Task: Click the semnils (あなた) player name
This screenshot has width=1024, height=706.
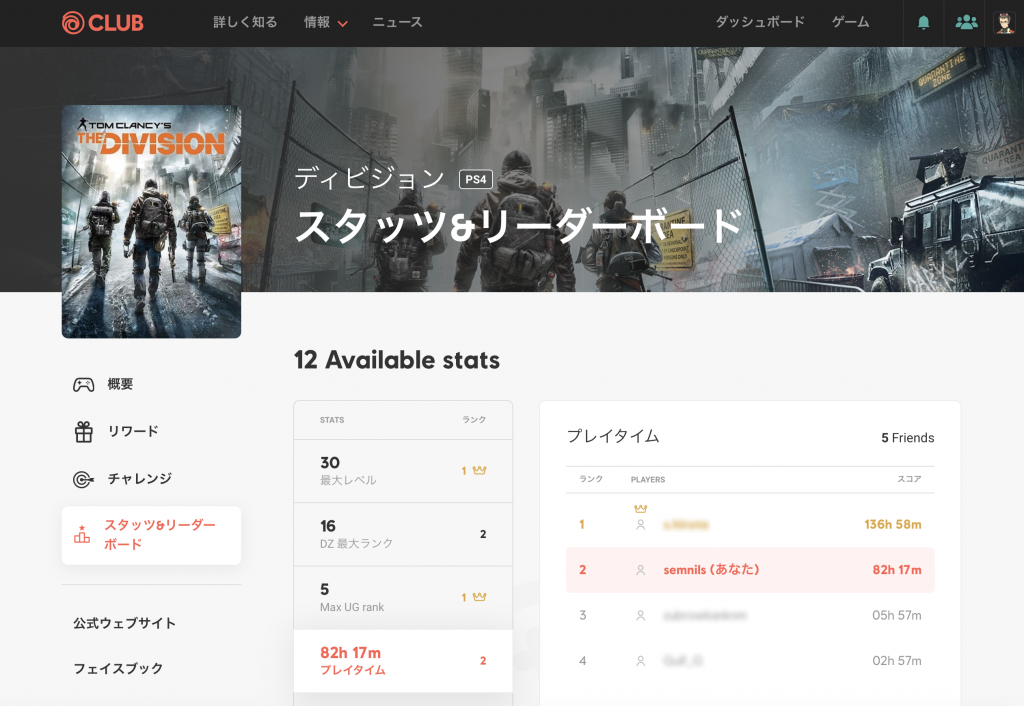Action: (711, 570)
